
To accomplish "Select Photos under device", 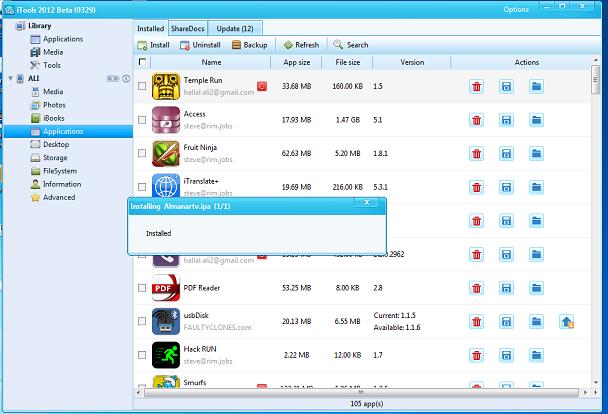I will pos(48,105).
